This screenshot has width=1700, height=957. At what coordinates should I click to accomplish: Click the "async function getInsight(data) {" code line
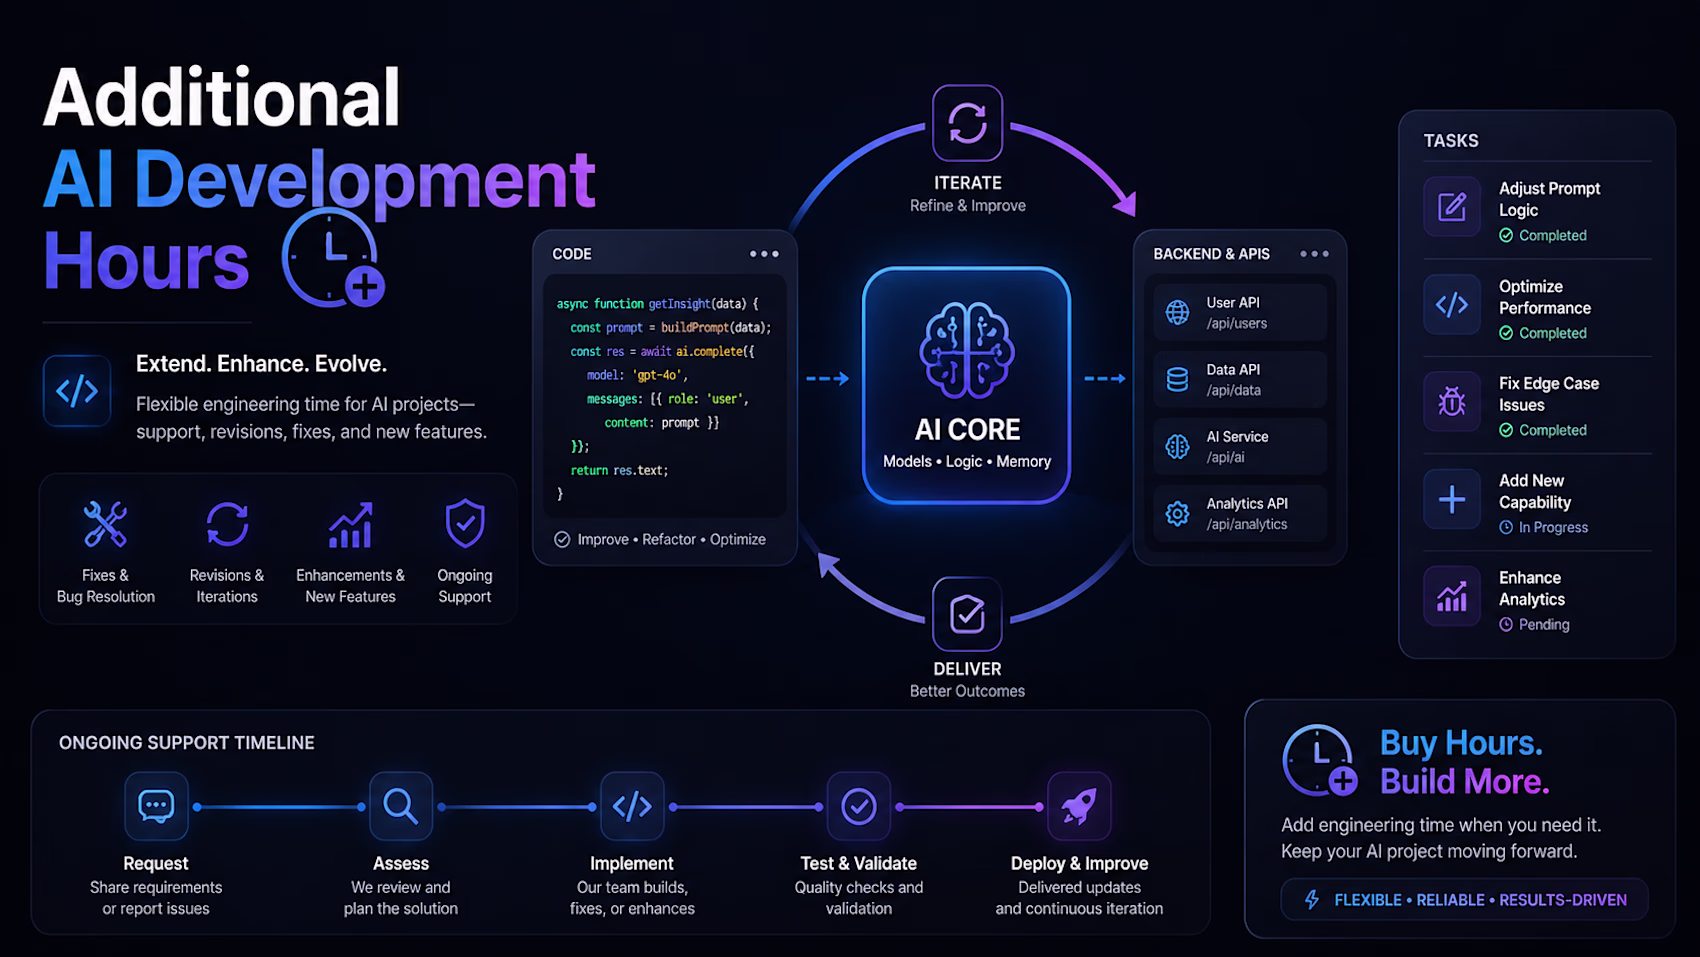pos(658,304)
